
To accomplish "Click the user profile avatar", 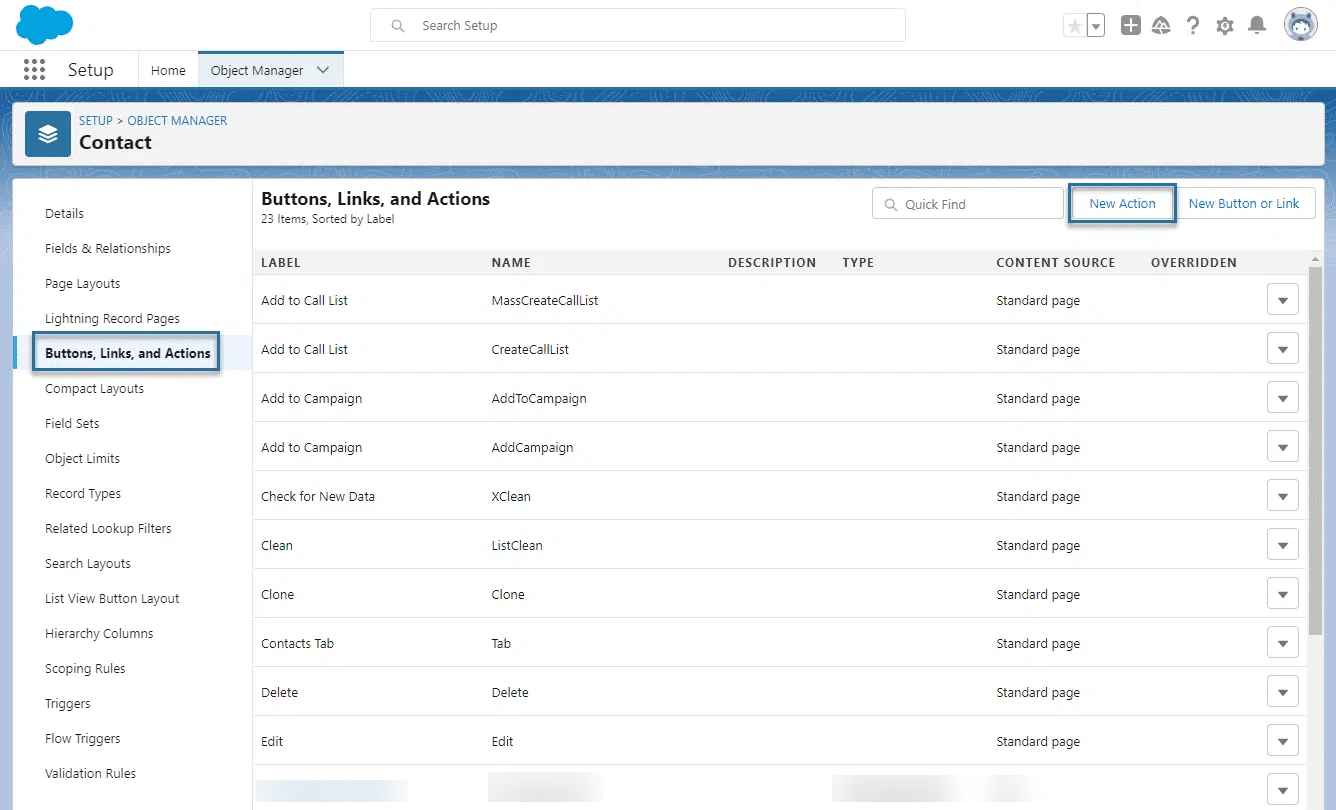I will tap(1301, 26).
